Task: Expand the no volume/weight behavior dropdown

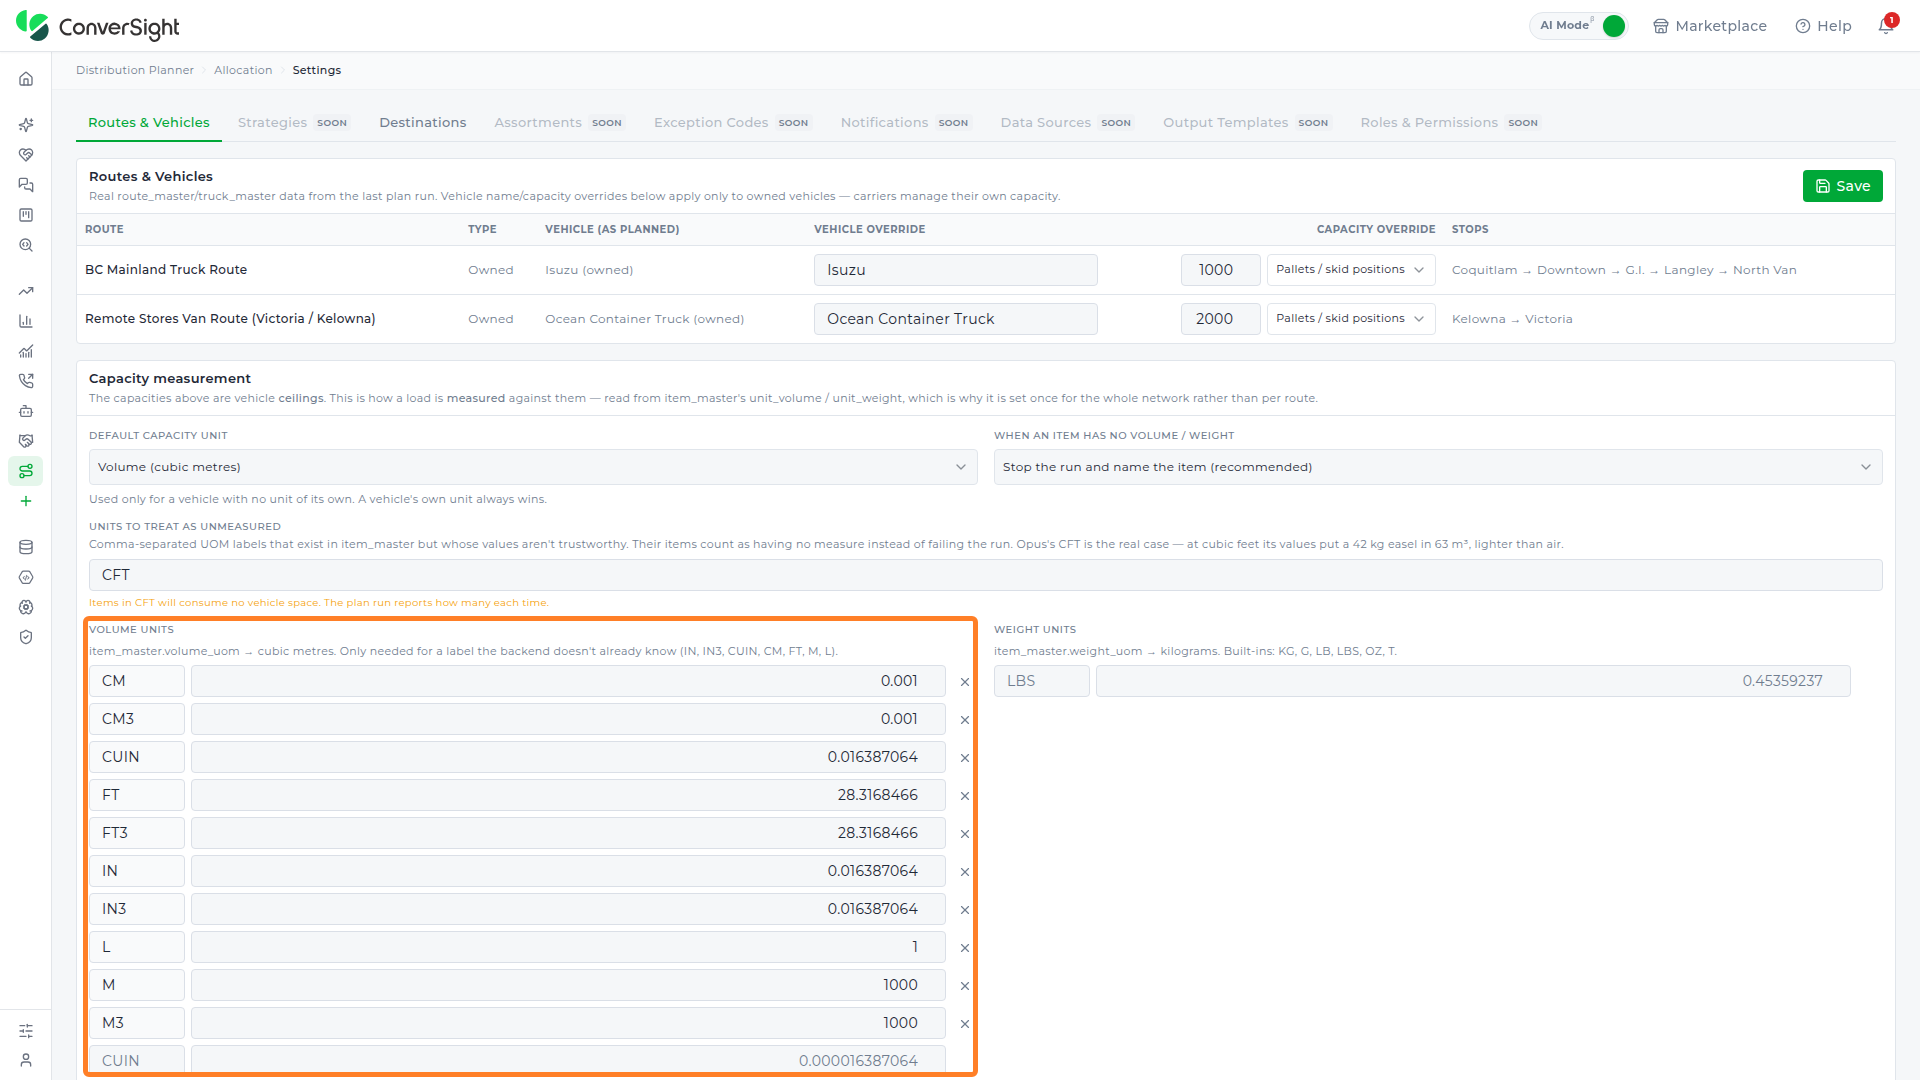Action: tap(1438, 467)
